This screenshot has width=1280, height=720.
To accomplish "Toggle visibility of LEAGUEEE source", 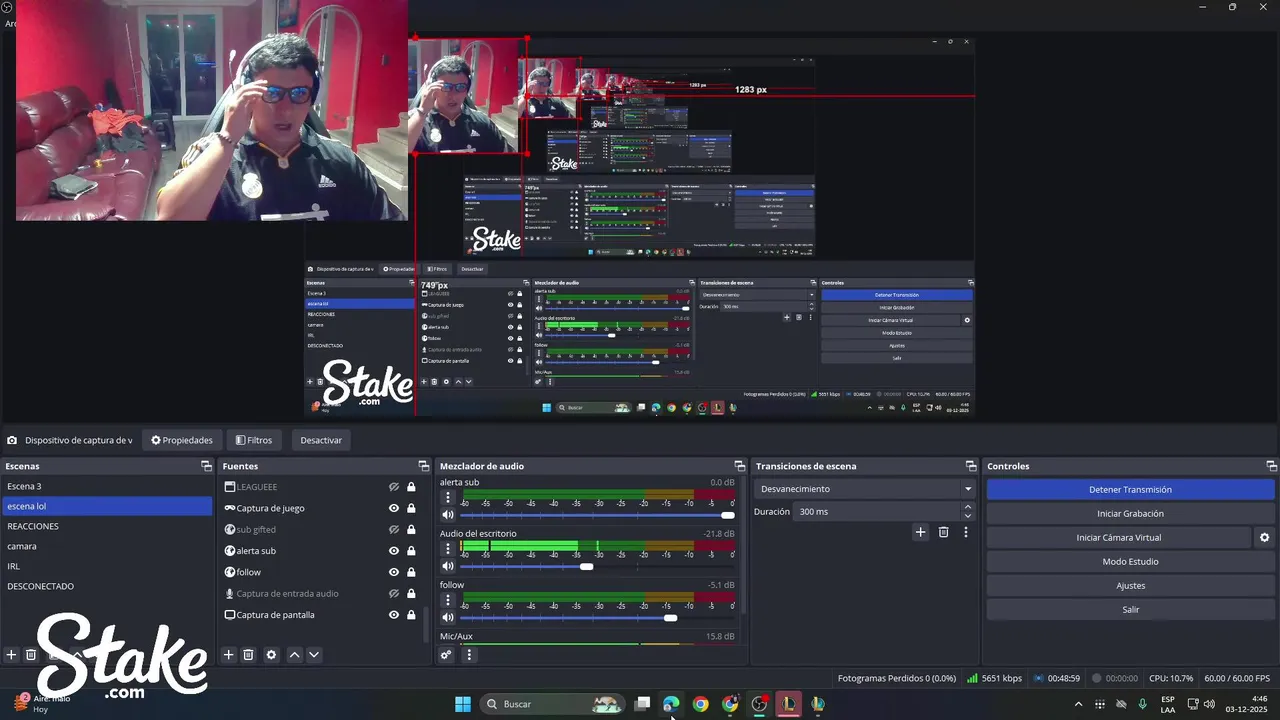I will pyautogui.click(x=394, y=487).
